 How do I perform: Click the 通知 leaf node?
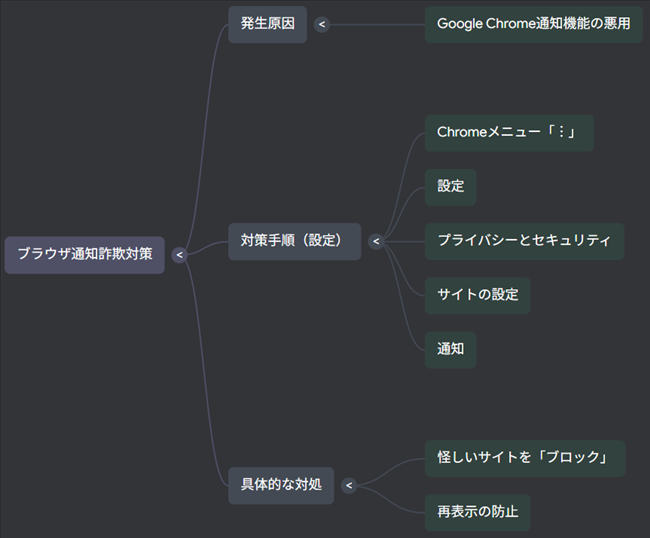coord(450,350)
